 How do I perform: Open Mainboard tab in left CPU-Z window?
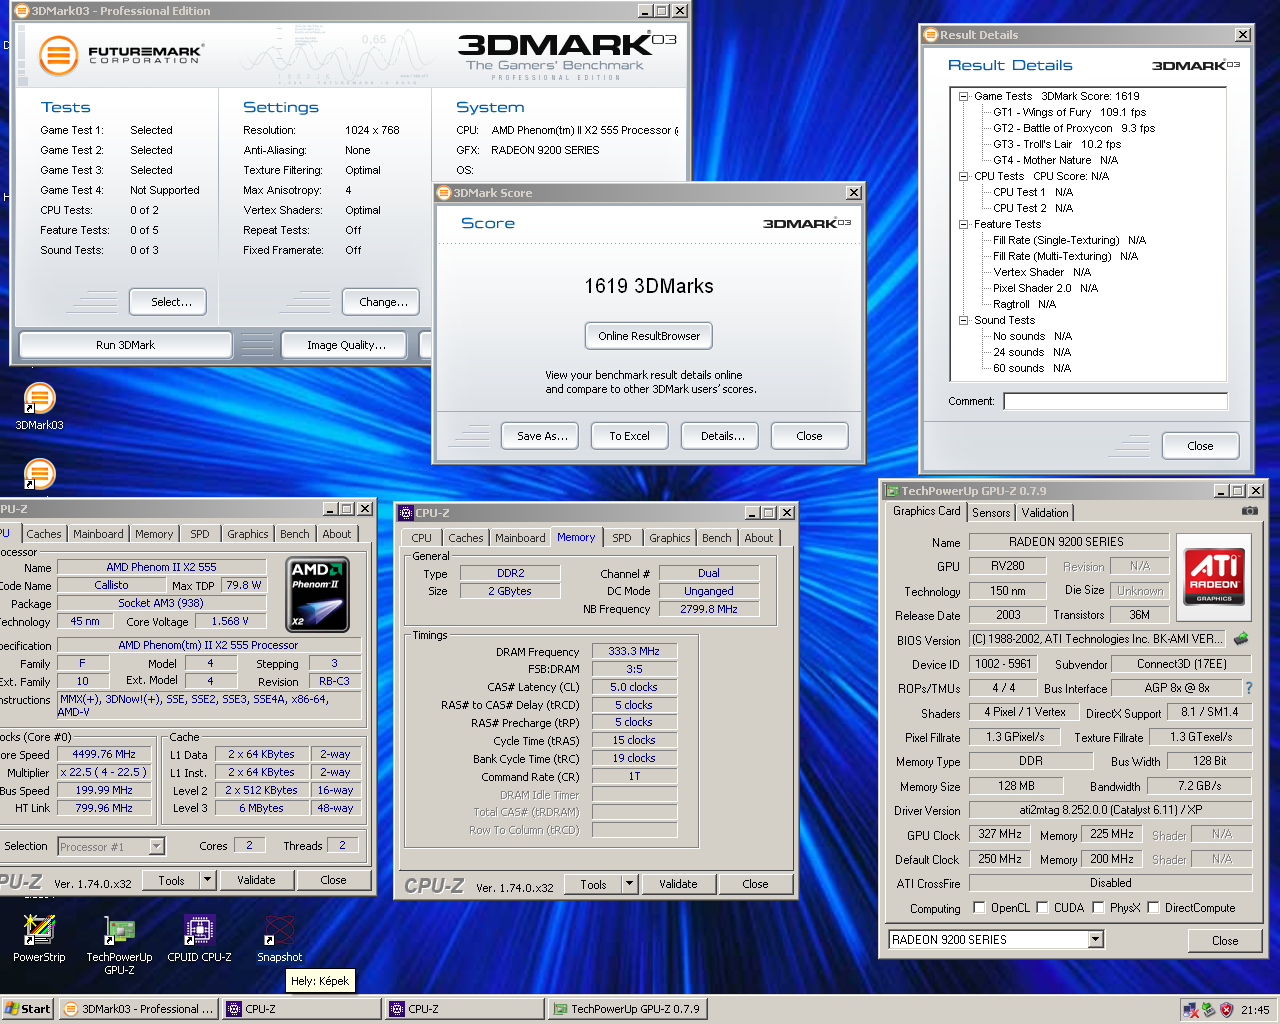click(98, 534)
